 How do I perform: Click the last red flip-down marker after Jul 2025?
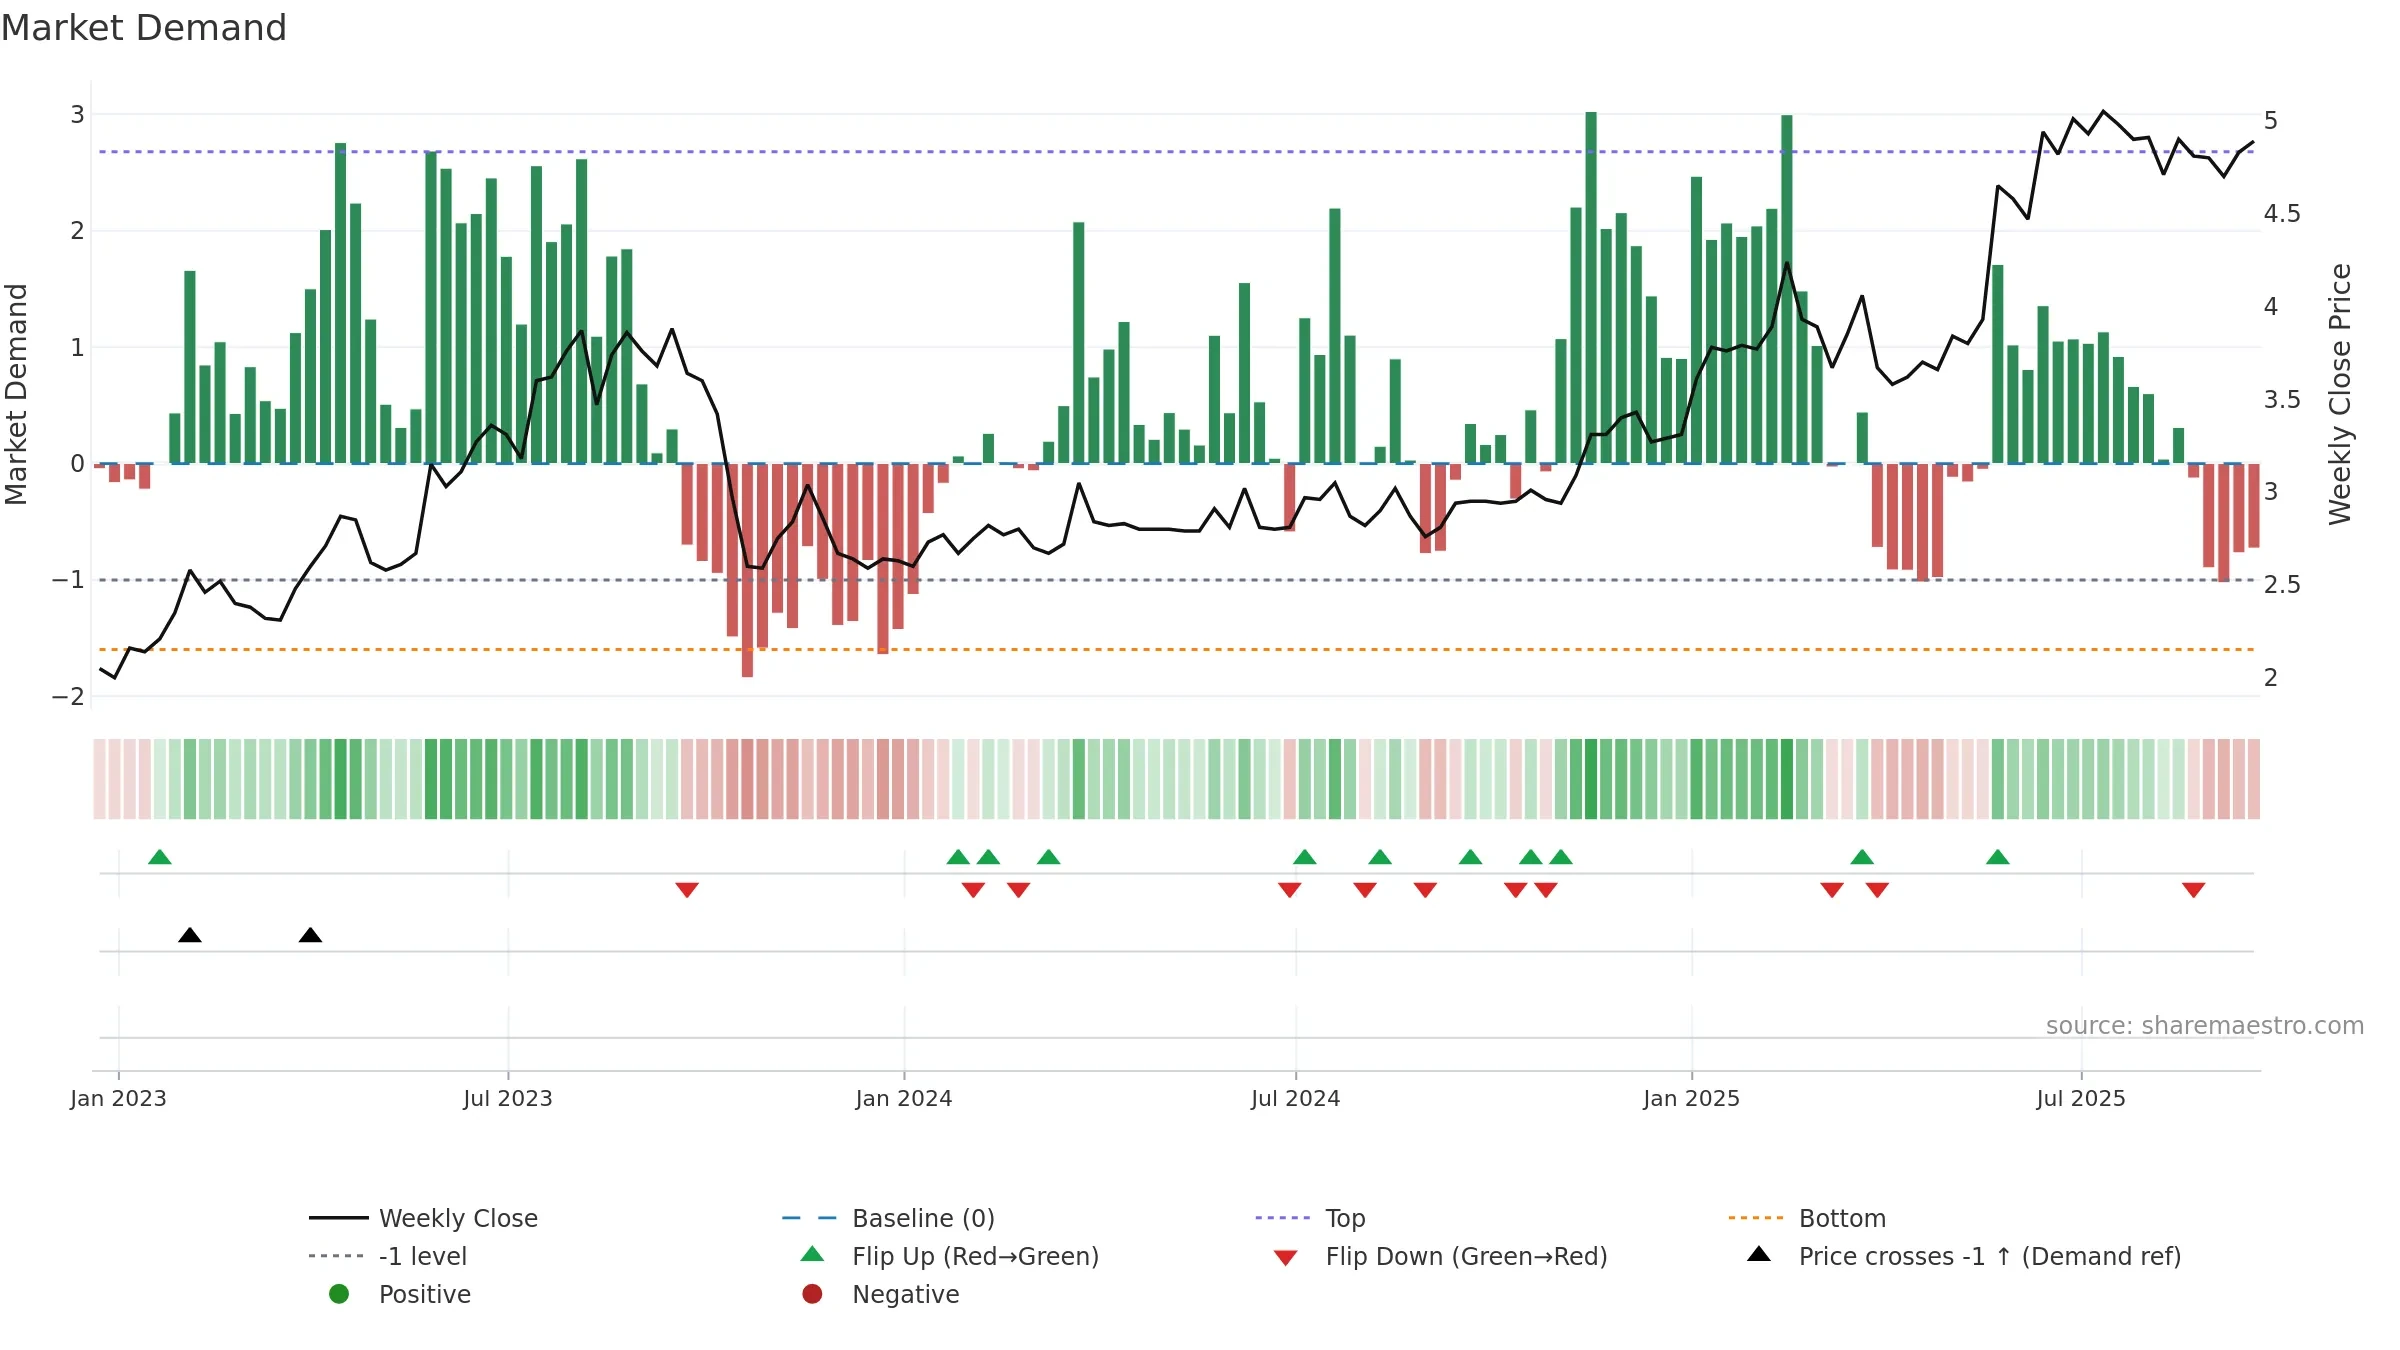coord(2194,890)
